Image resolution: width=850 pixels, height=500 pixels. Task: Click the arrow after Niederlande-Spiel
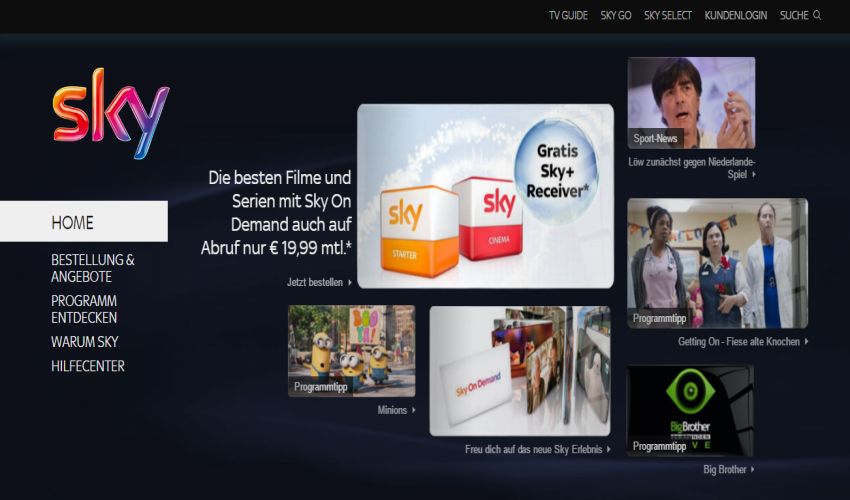(754, 174)
